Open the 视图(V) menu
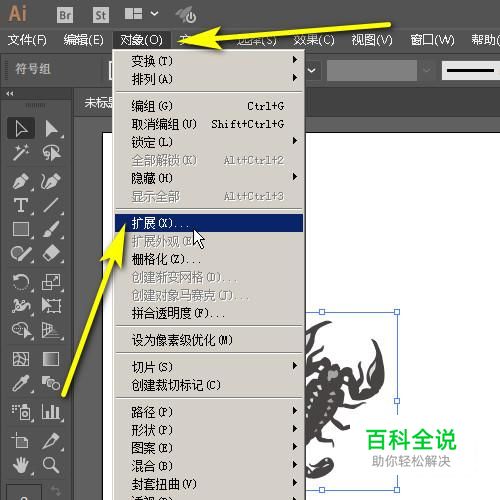Screen dimensions: 500x500 pyautogui.click(x=372, y=40)
